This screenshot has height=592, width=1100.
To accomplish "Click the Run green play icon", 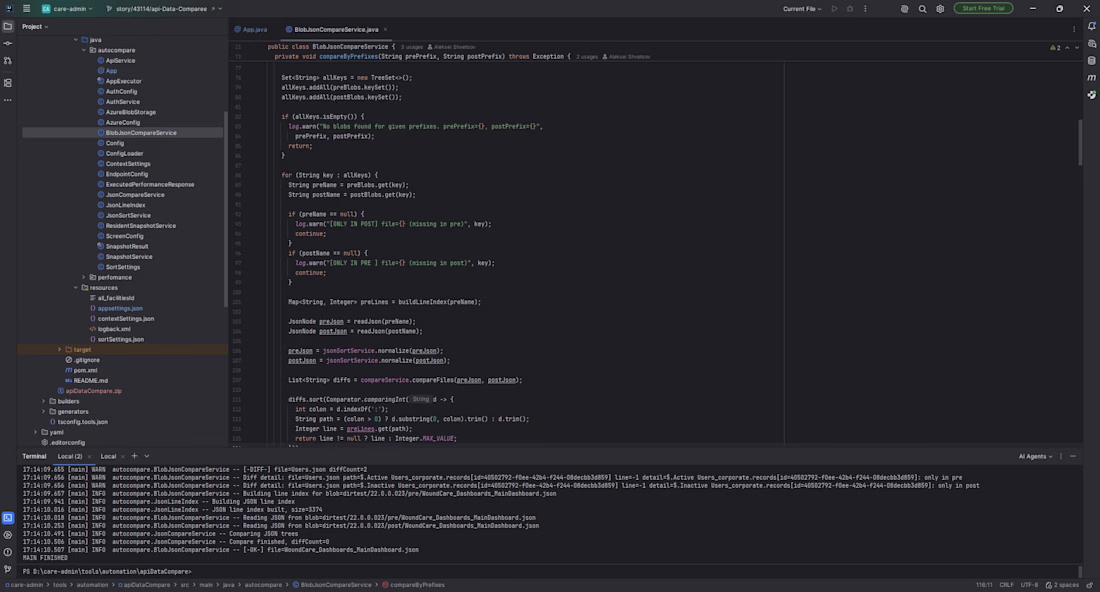I will [834, 9].
